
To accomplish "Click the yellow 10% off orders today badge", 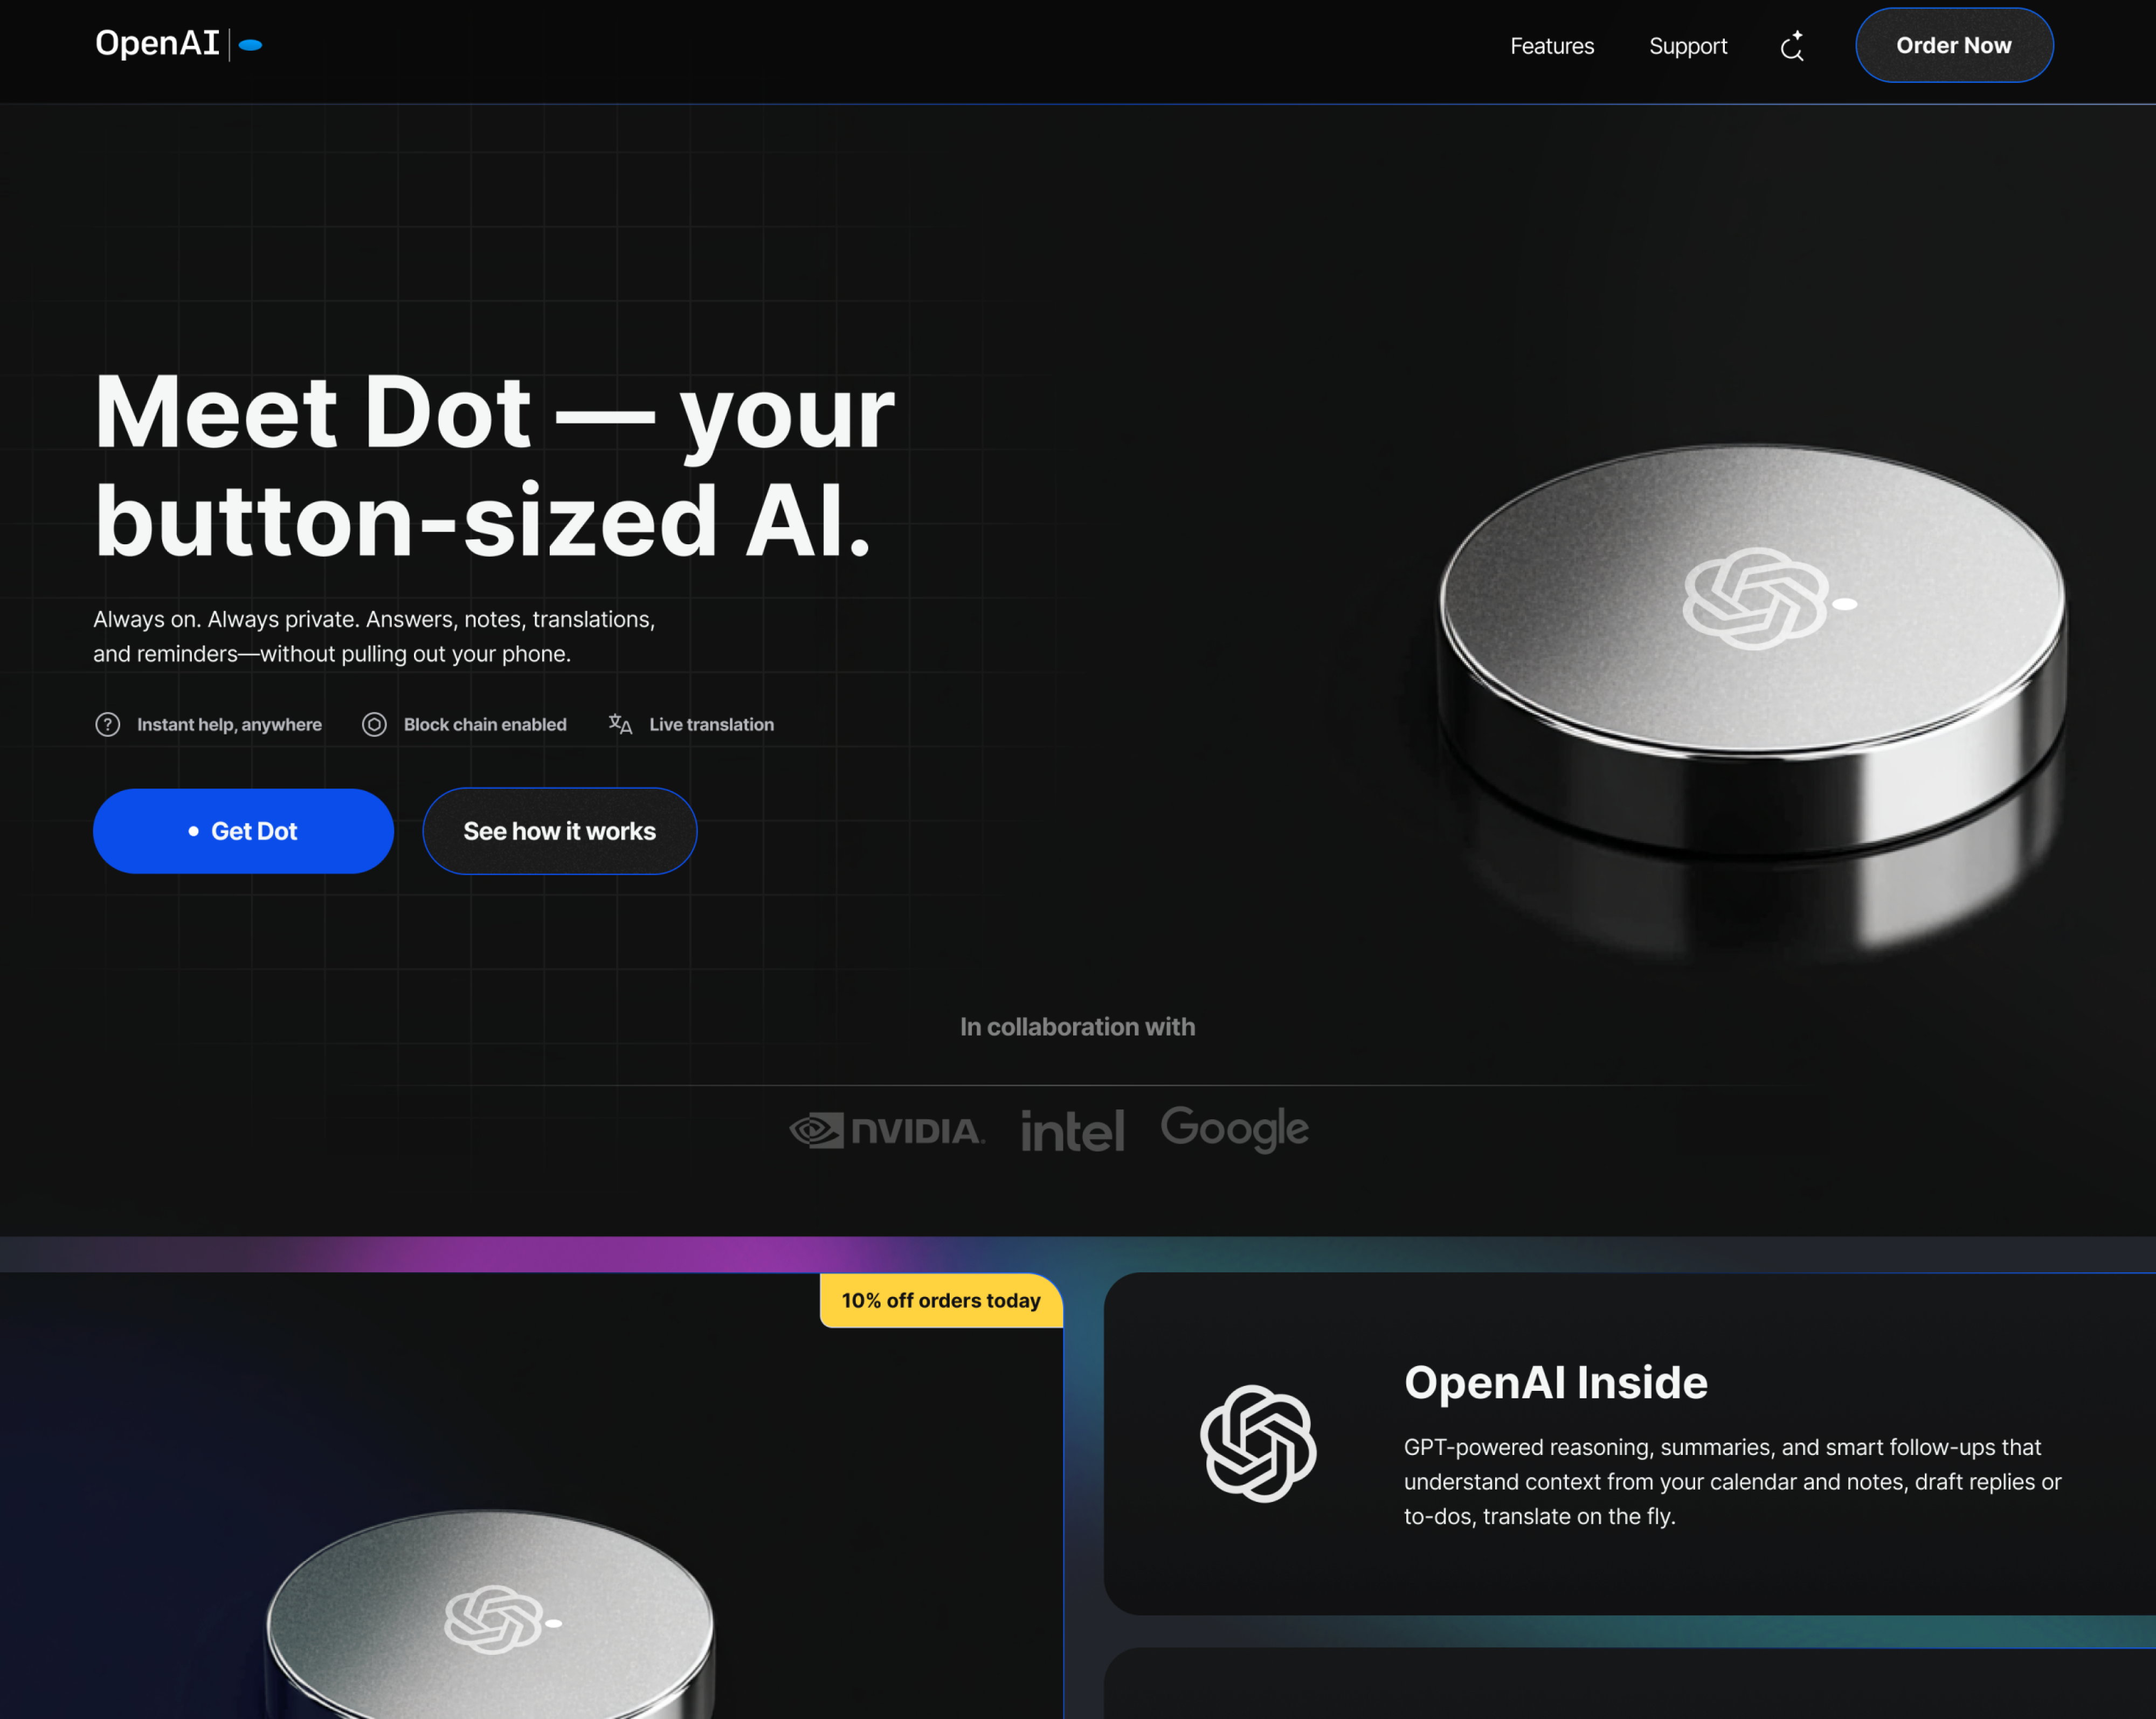I will click(x=941, y=1300).
